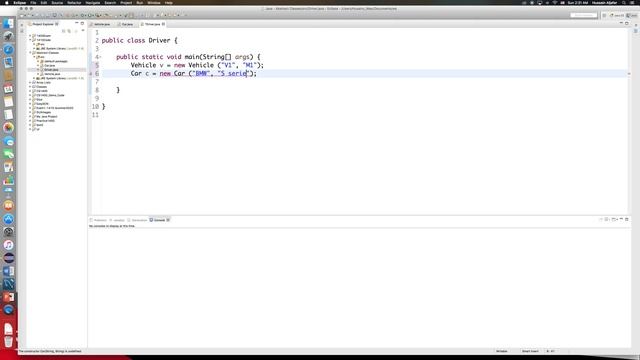Click red error mark in overview ruler
The image size is (640, 360).
pos(629,74)
